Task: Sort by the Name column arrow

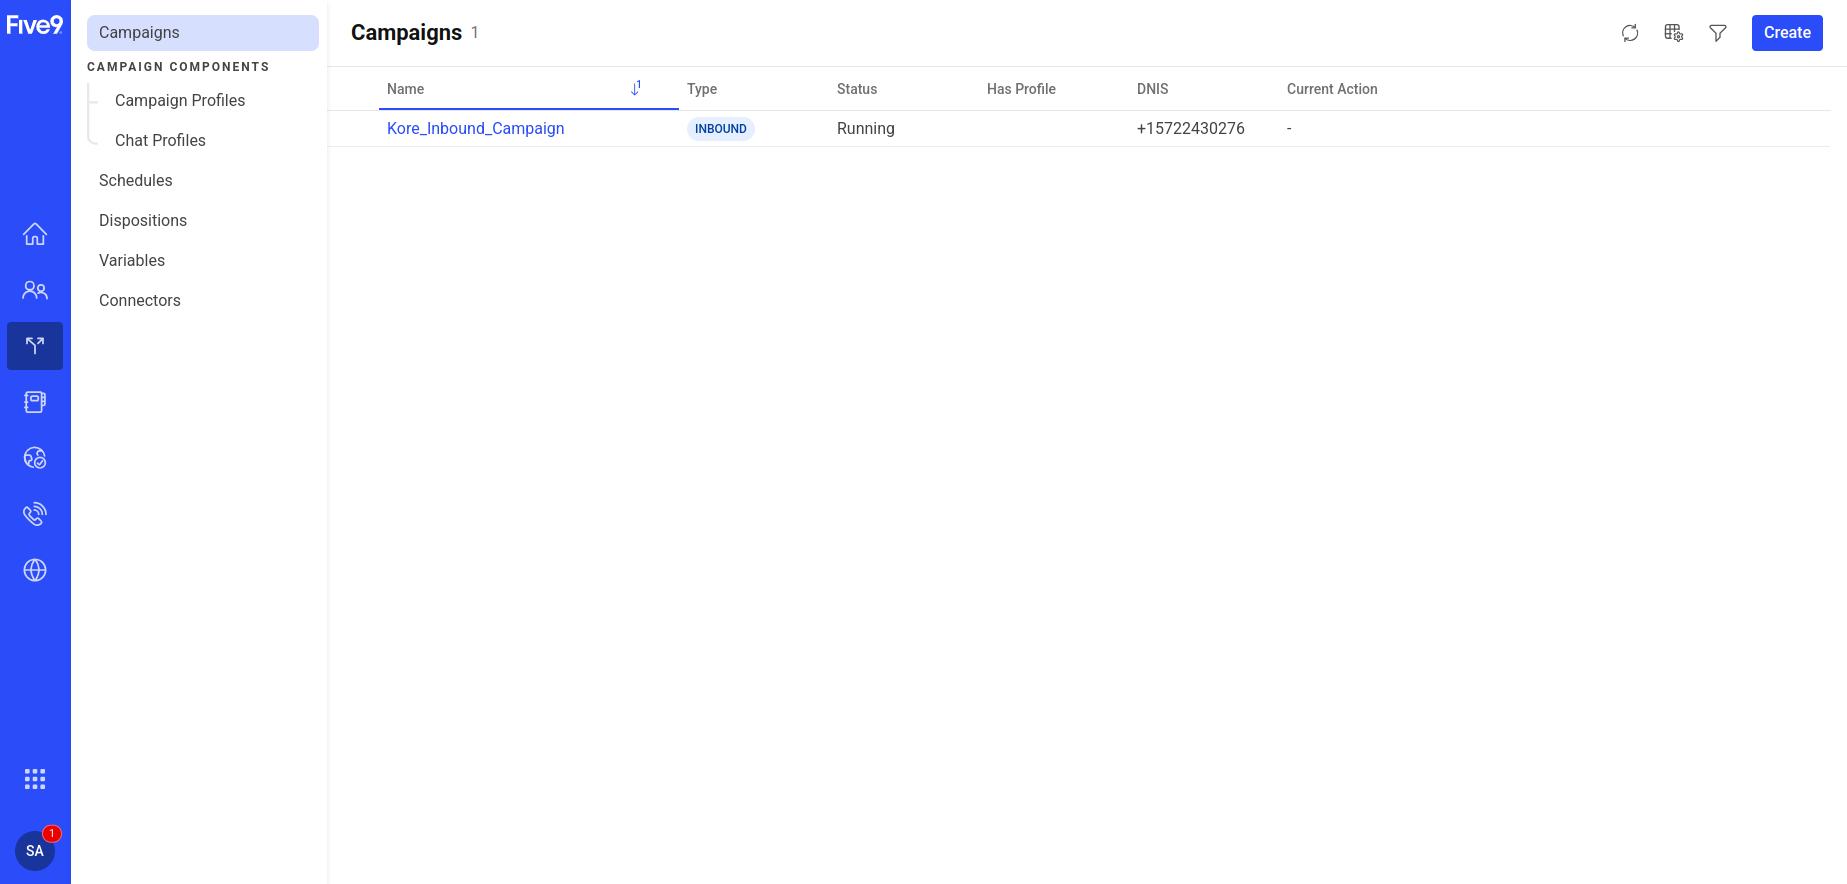Action: click(636, 88)
